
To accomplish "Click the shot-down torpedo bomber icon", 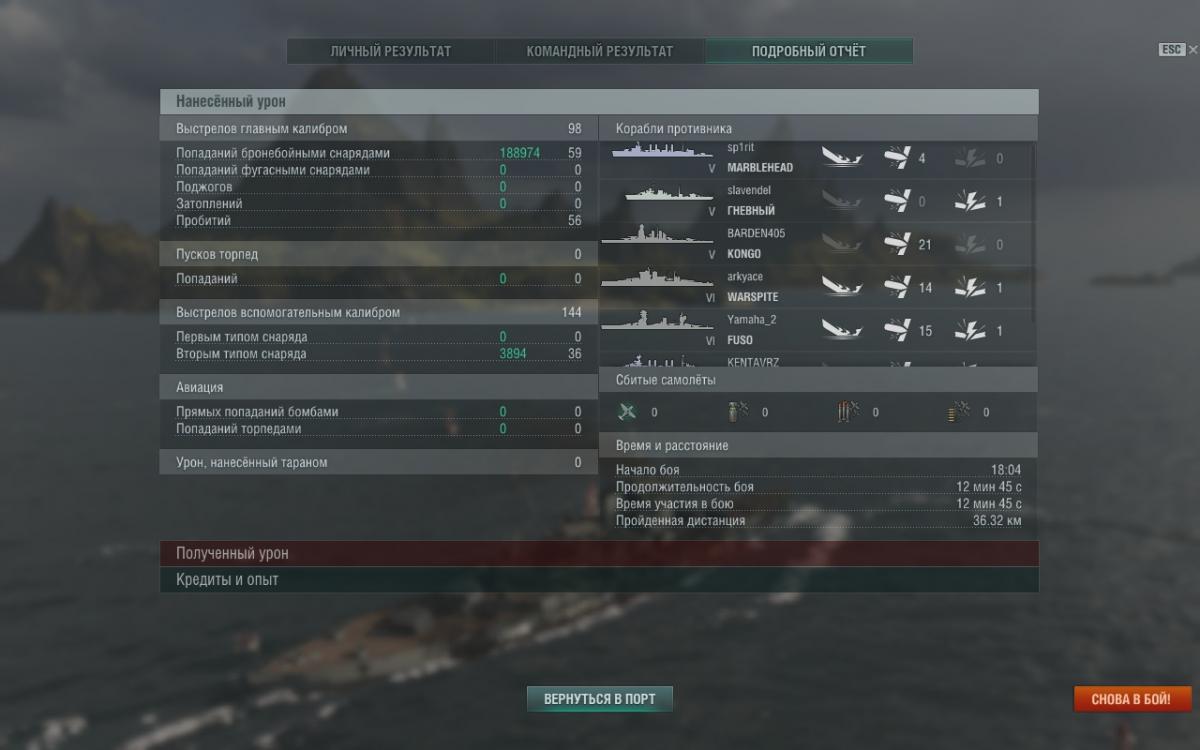I will click(736, 411).
